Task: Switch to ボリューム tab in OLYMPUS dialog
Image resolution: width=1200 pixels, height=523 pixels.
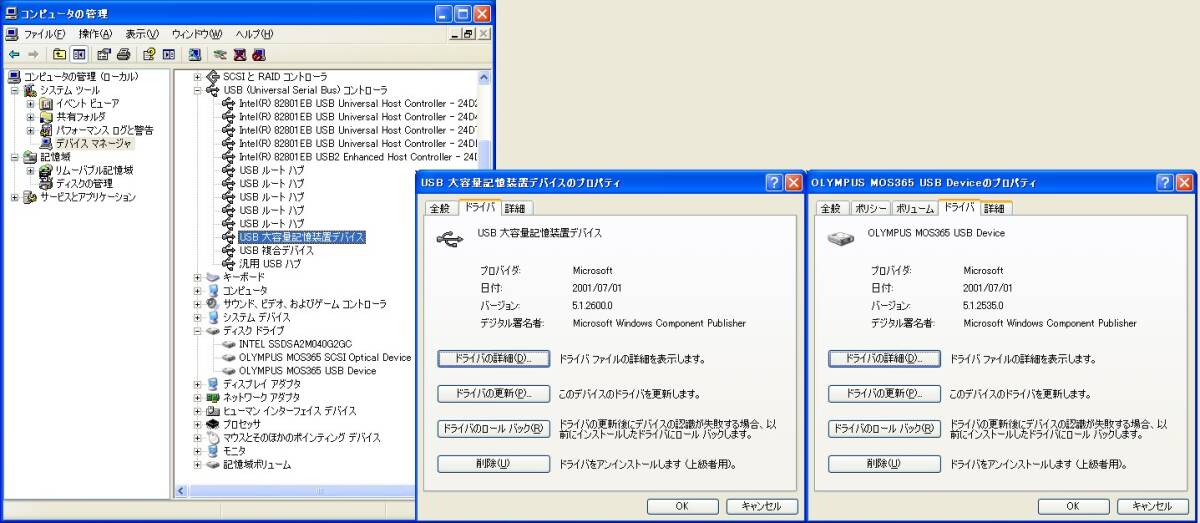Action: tap(915, 208)
